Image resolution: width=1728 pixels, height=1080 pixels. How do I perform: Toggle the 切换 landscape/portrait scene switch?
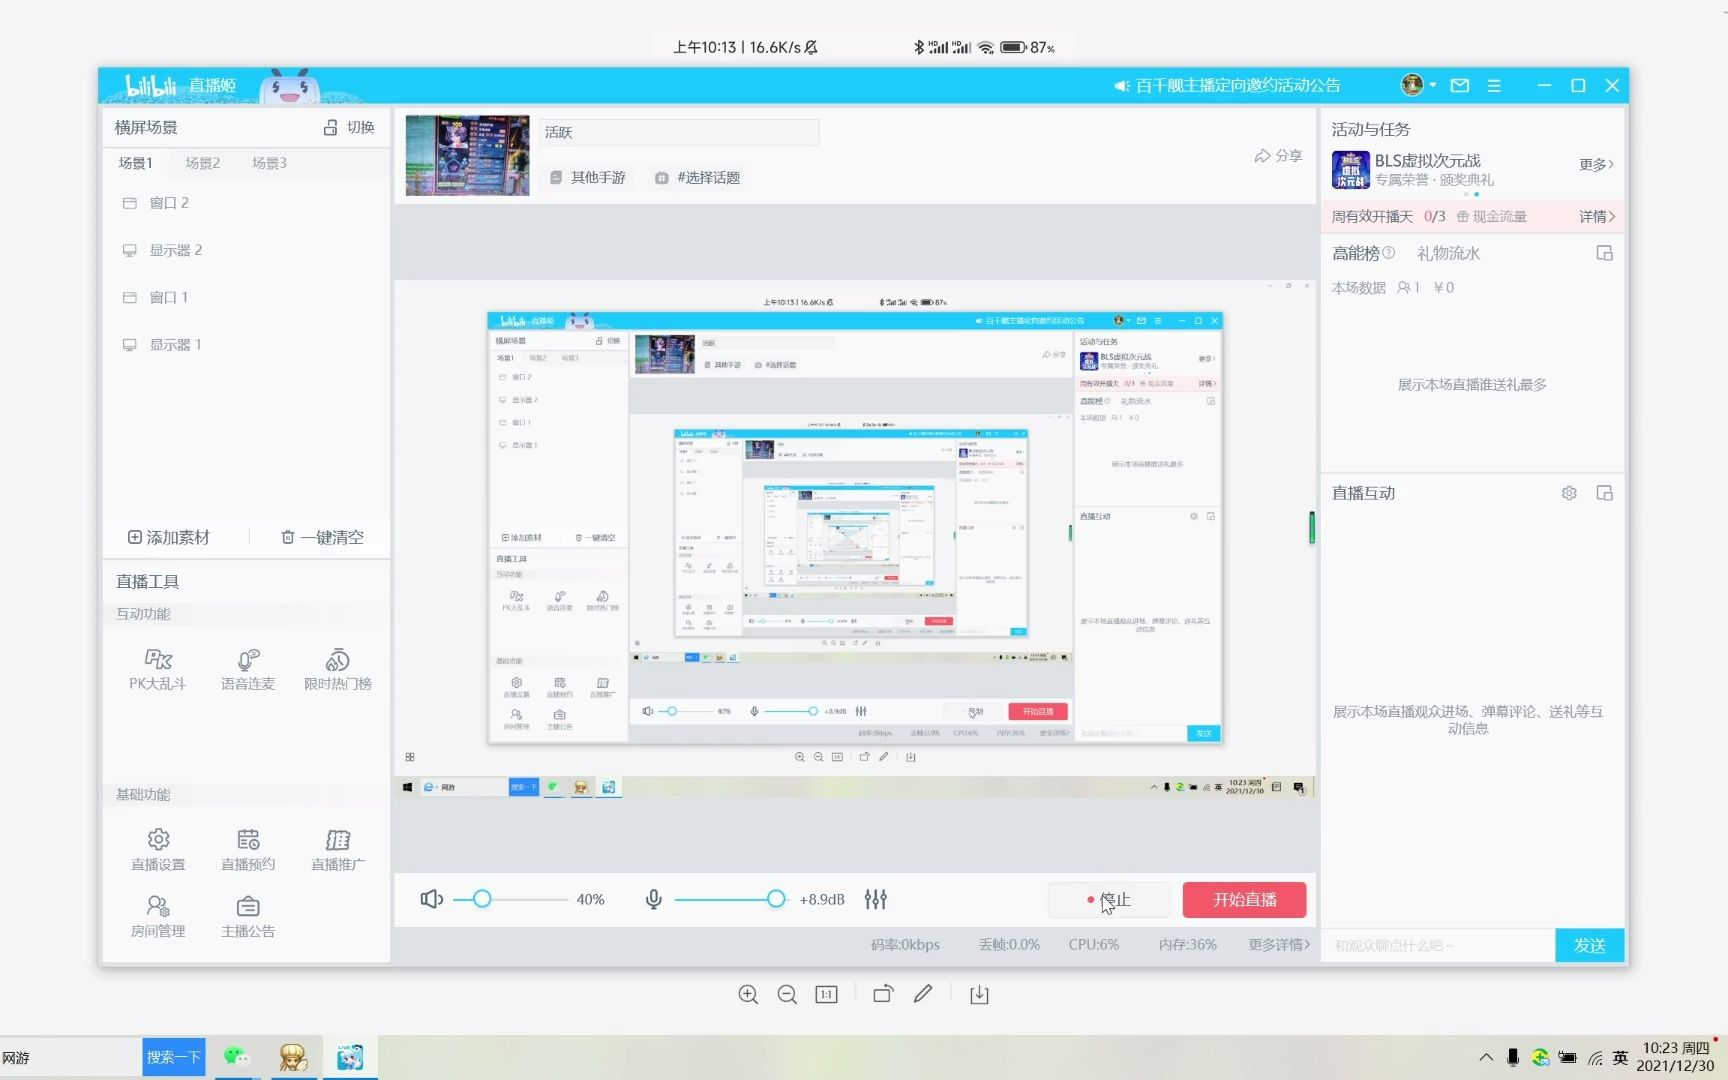tap(351, 127)
